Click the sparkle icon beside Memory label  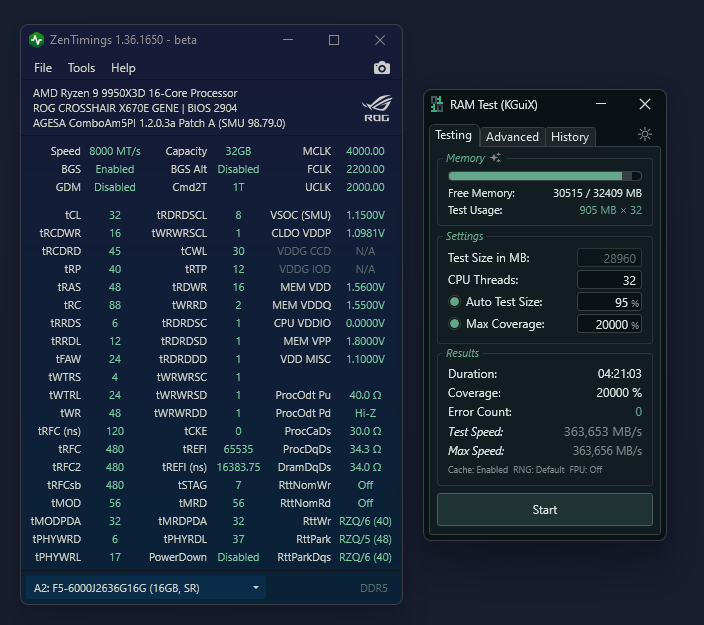(496, 158)
